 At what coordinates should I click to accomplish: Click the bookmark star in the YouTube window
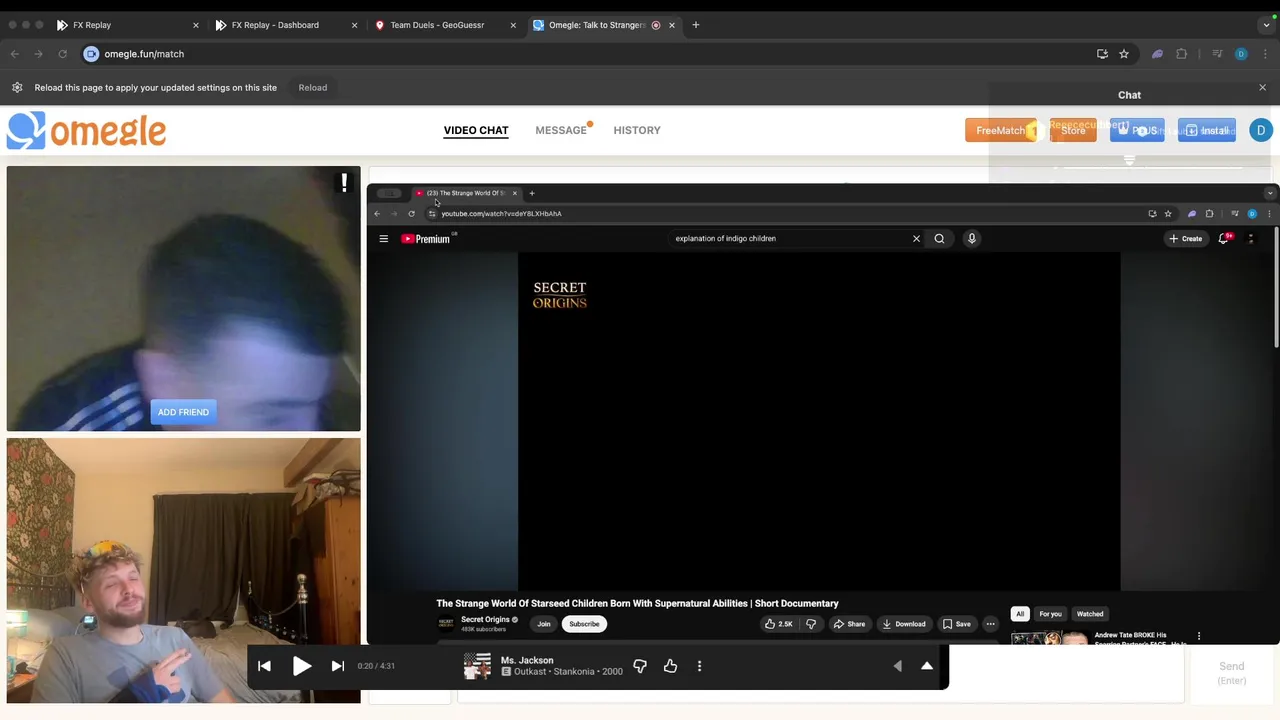(1168, 213)
